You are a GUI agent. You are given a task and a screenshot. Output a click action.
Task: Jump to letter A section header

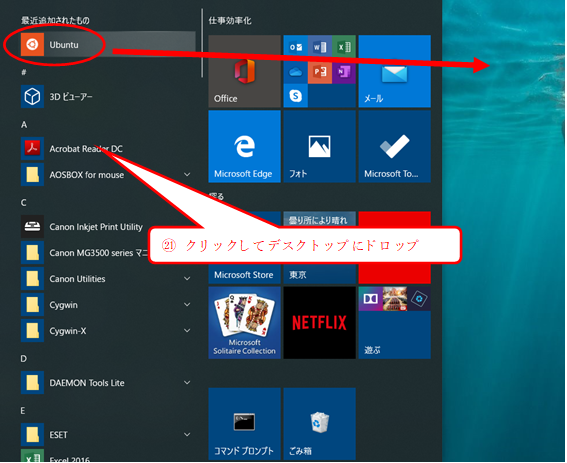click(x=24, y=125)
